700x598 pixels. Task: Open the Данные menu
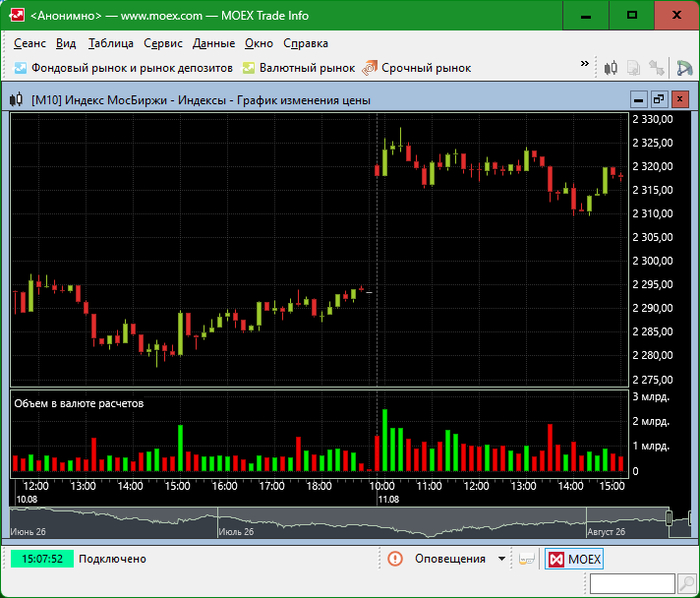click(214, 43)
